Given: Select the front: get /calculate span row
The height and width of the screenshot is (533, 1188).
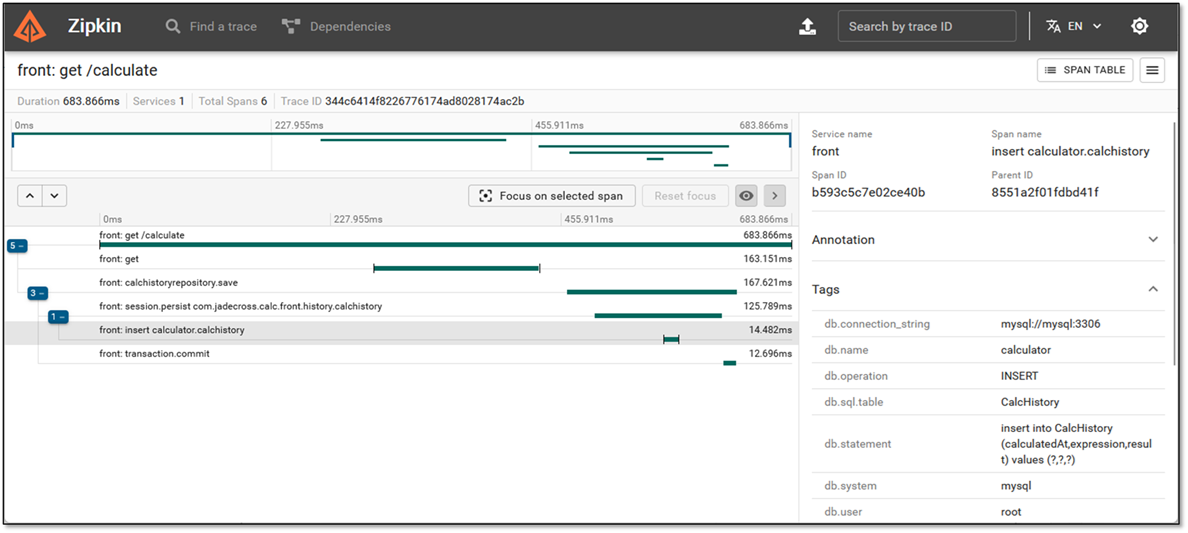Looking at the screenshot, I should point(446,238).
